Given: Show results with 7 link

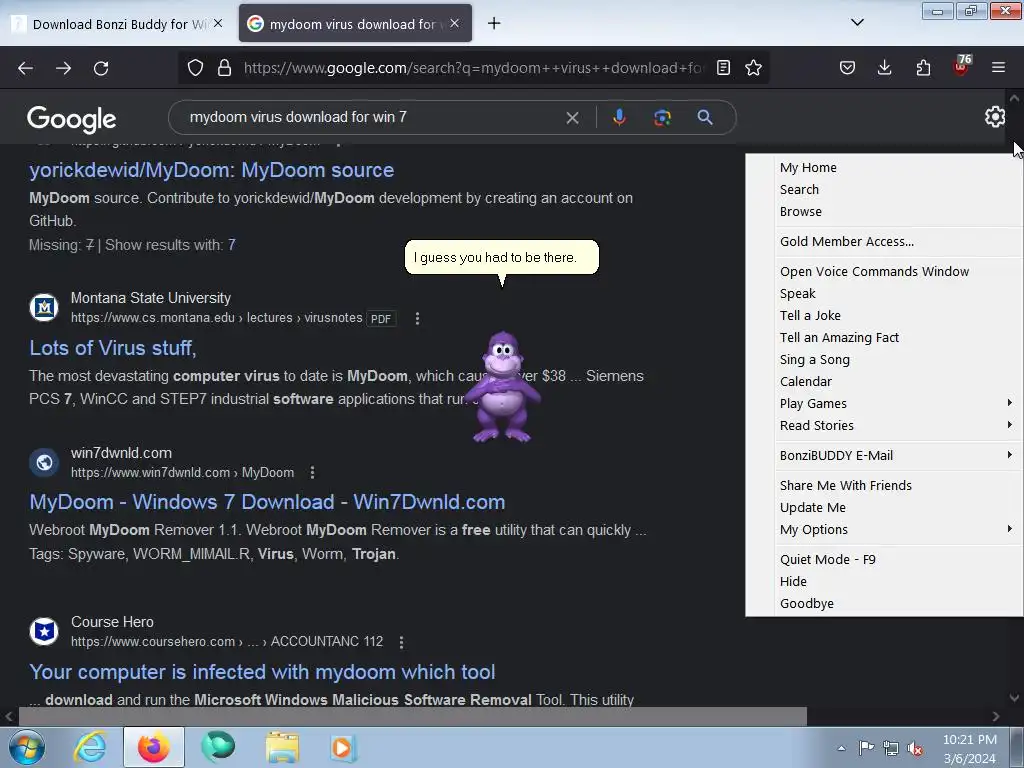Looking at the screenshot, I should [231, 245].
